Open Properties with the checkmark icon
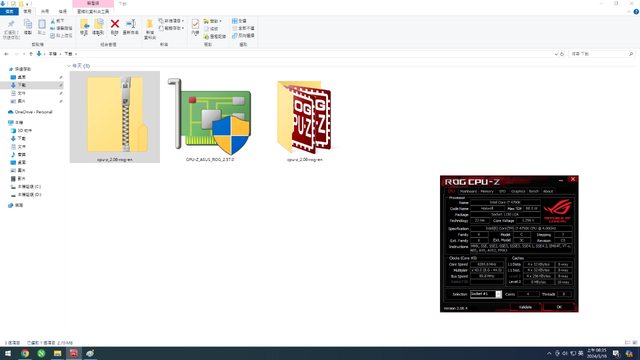Screen dimensions: 640x360 195,27
